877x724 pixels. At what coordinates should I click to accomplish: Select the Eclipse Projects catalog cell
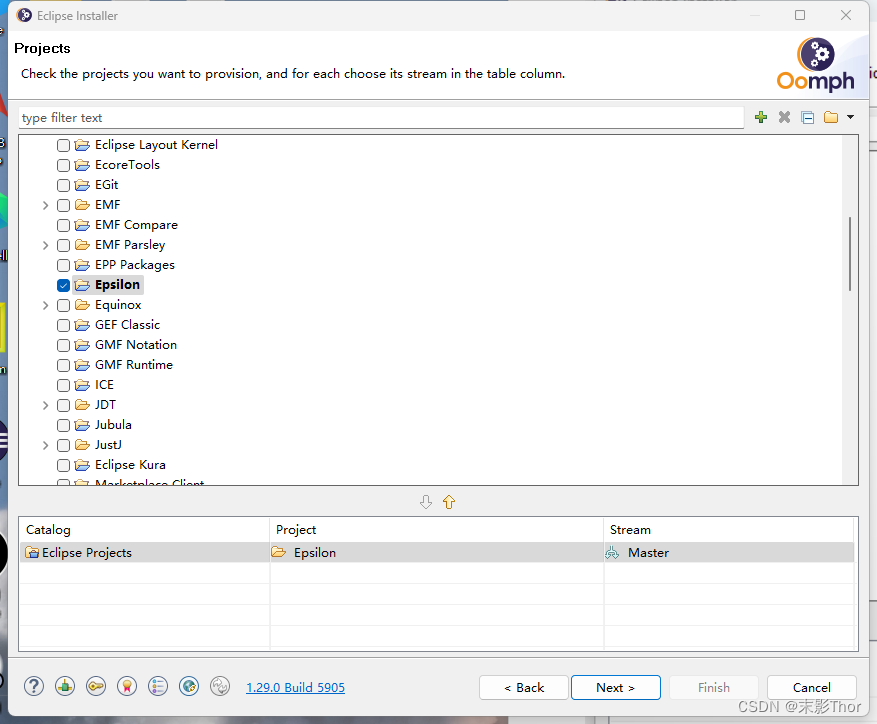pyautogui.click(x=145, y=553)
